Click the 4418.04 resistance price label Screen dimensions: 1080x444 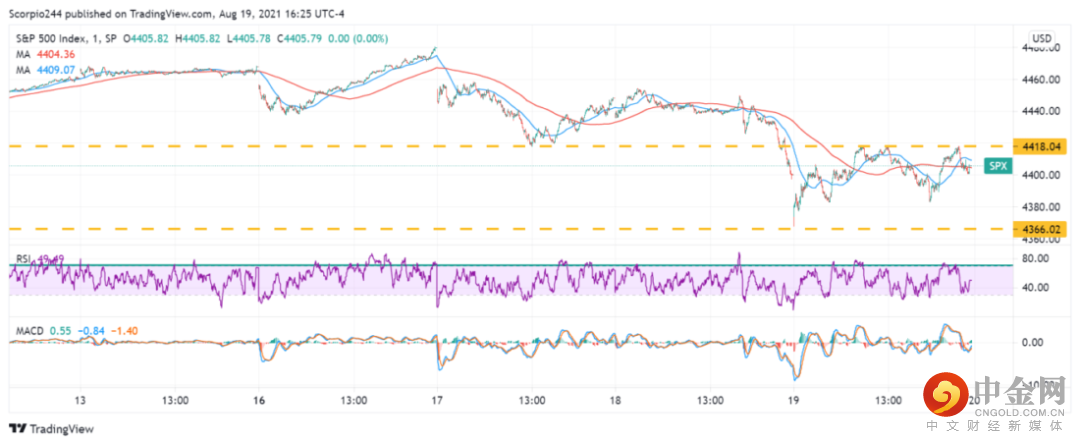(x=1040, y=146)
